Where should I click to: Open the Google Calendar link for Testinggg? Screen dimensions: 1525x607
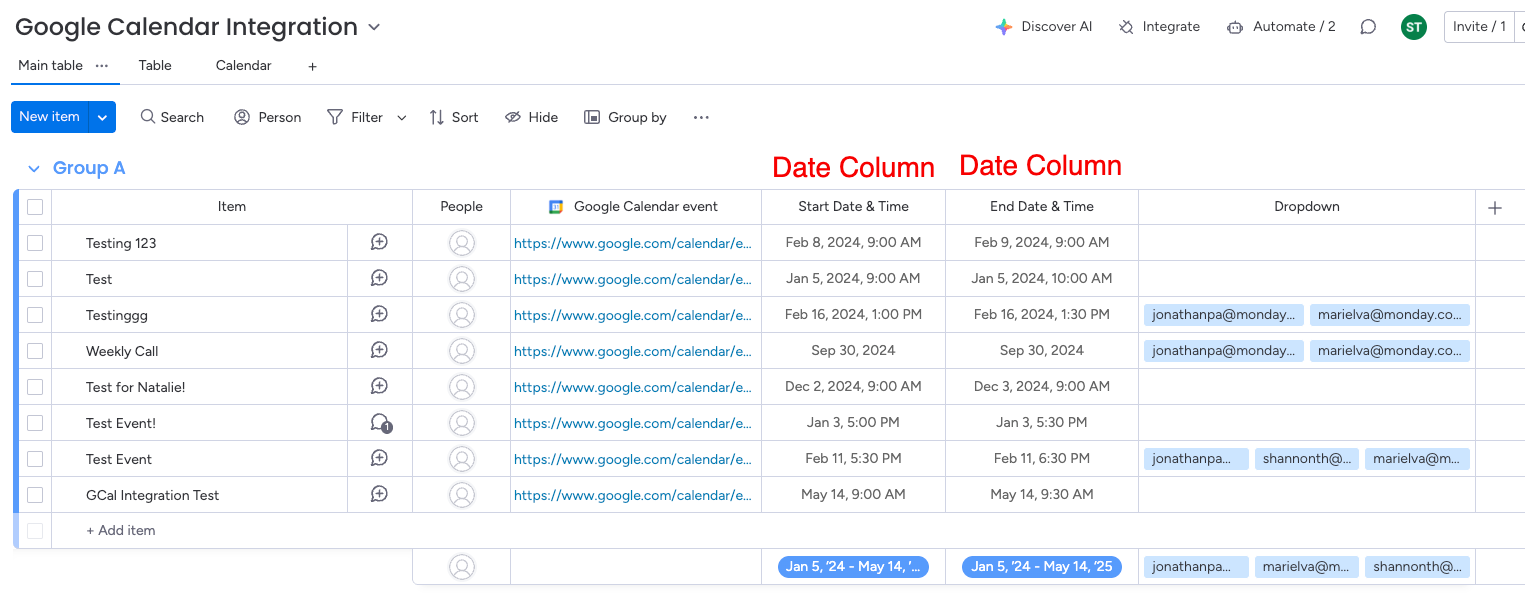[632, 315]
